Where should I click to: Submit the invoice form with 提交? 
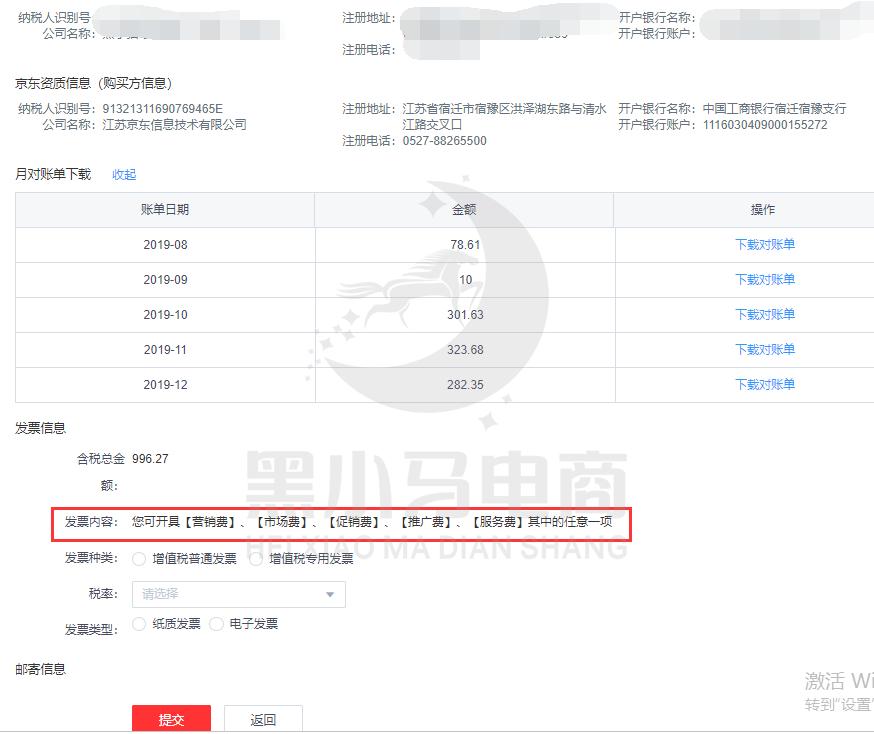pyautogui.click(x=171, y=718)
